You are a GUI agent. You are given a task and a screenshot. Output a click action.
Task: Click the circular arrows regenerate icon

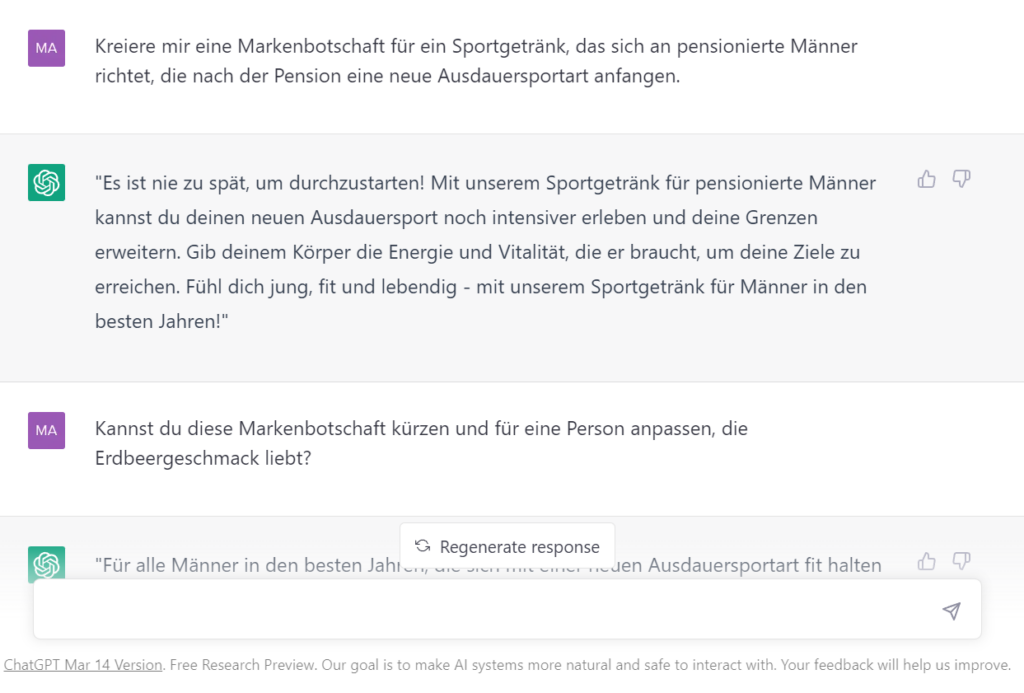tap(423, 546)
